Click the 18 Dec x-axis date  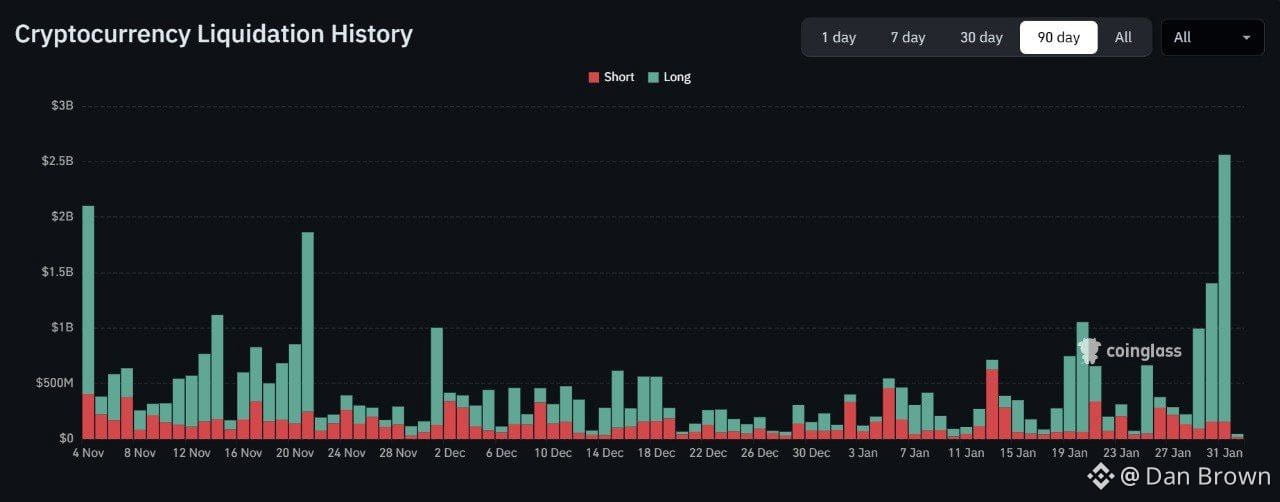656,453
